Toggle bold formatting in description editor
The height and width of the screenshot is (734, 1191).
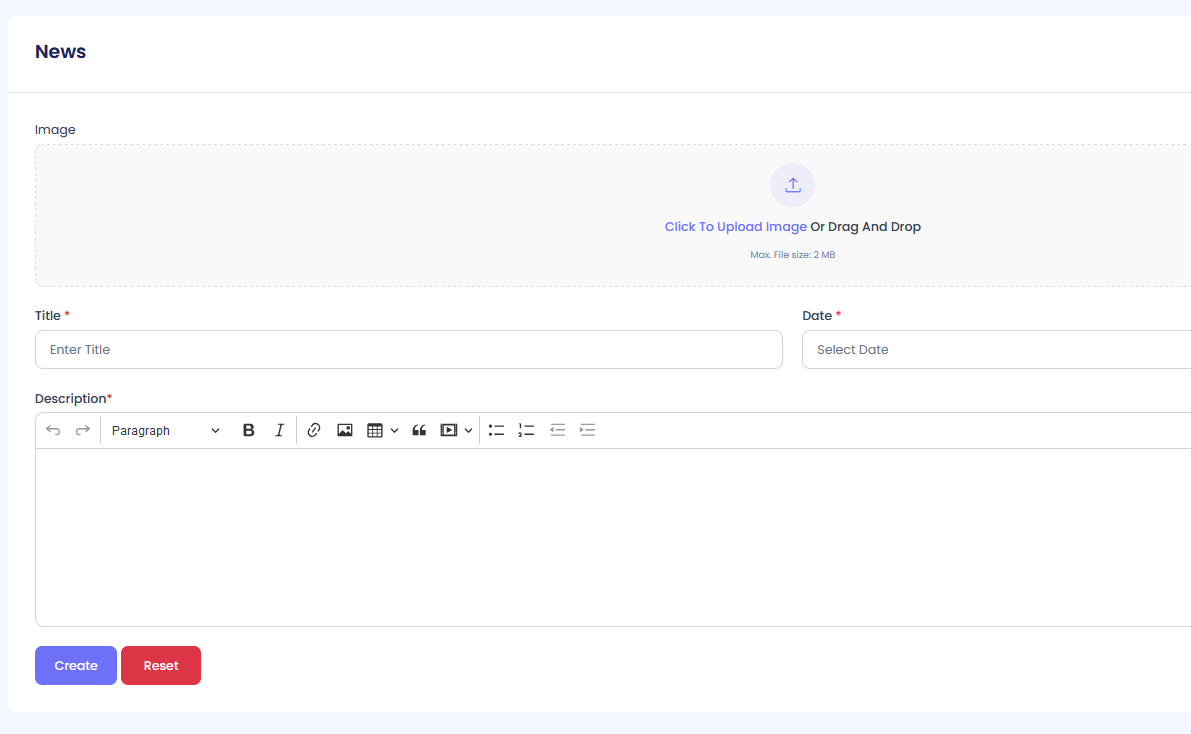(x=249, y=430)
